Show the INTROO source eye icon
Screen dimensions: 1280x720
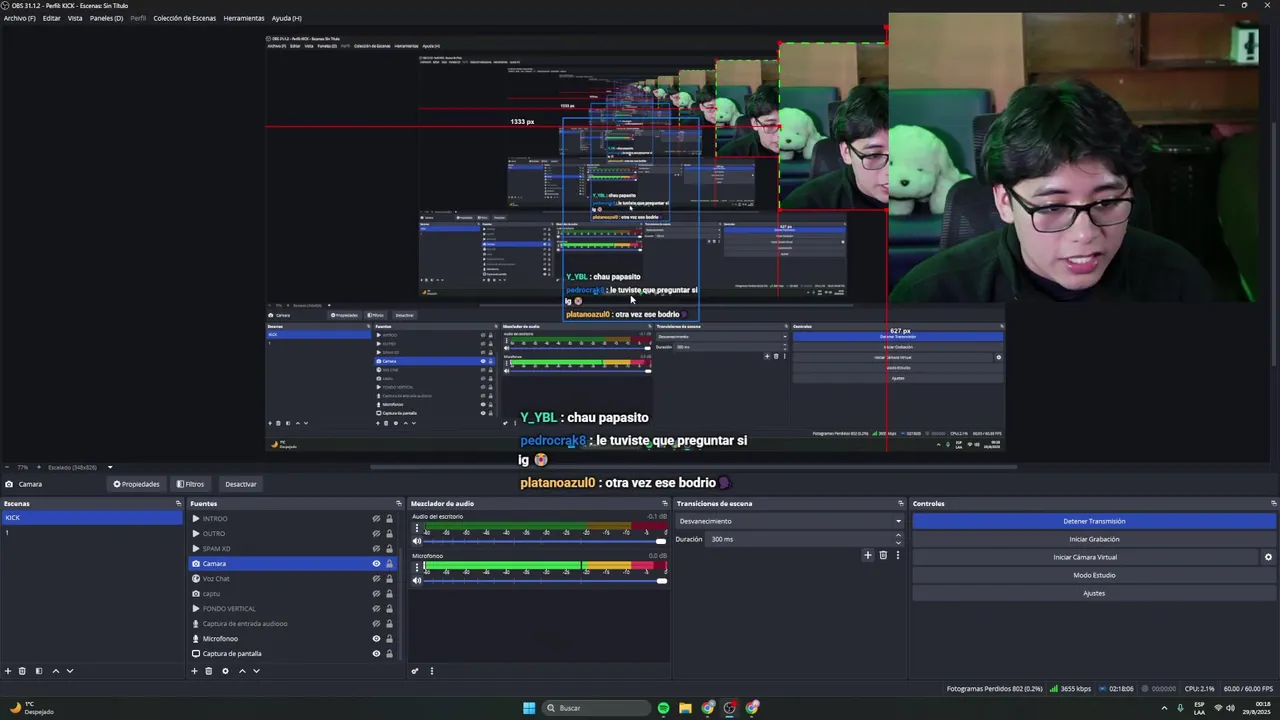point(376,519)
